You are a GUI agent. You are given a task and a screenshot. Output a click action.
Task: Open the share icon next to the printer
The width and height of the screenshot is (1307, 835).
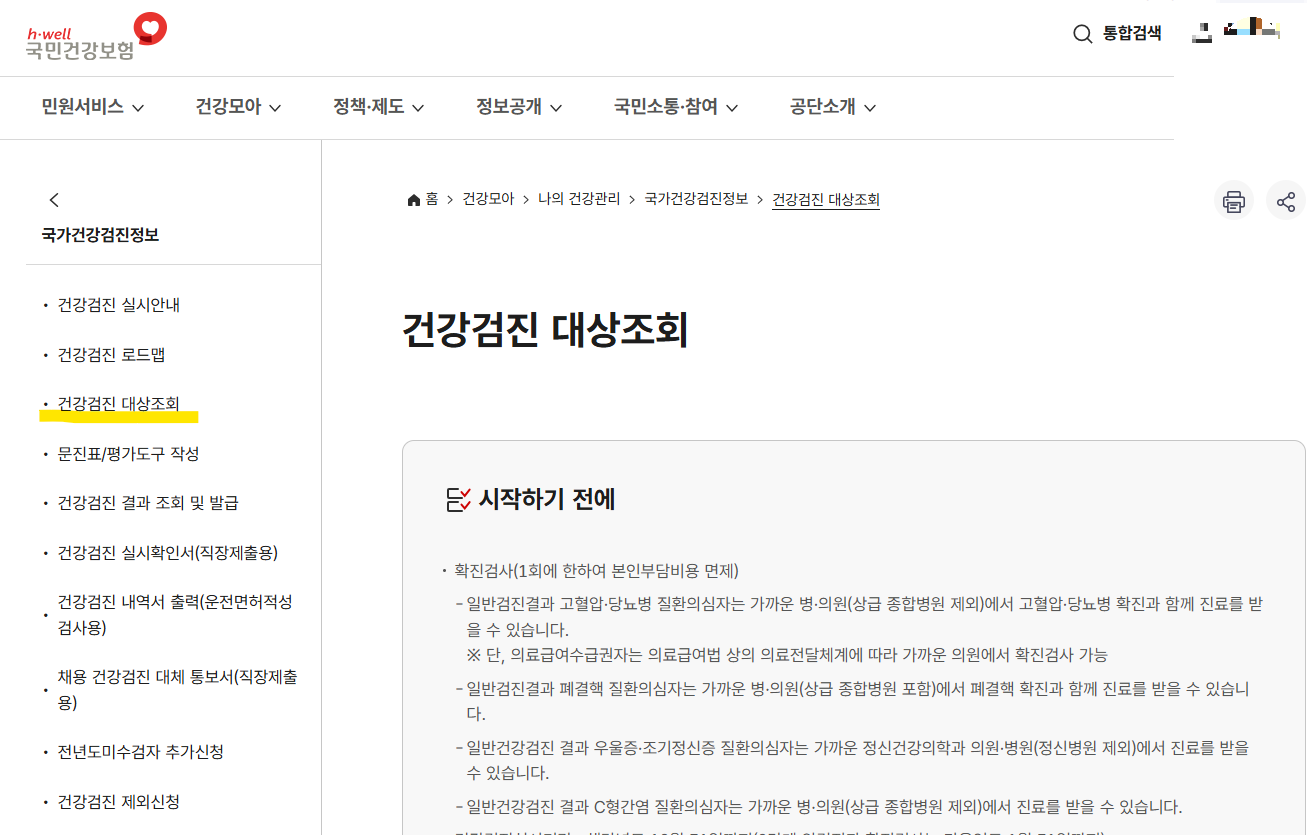click(1286, 200)
